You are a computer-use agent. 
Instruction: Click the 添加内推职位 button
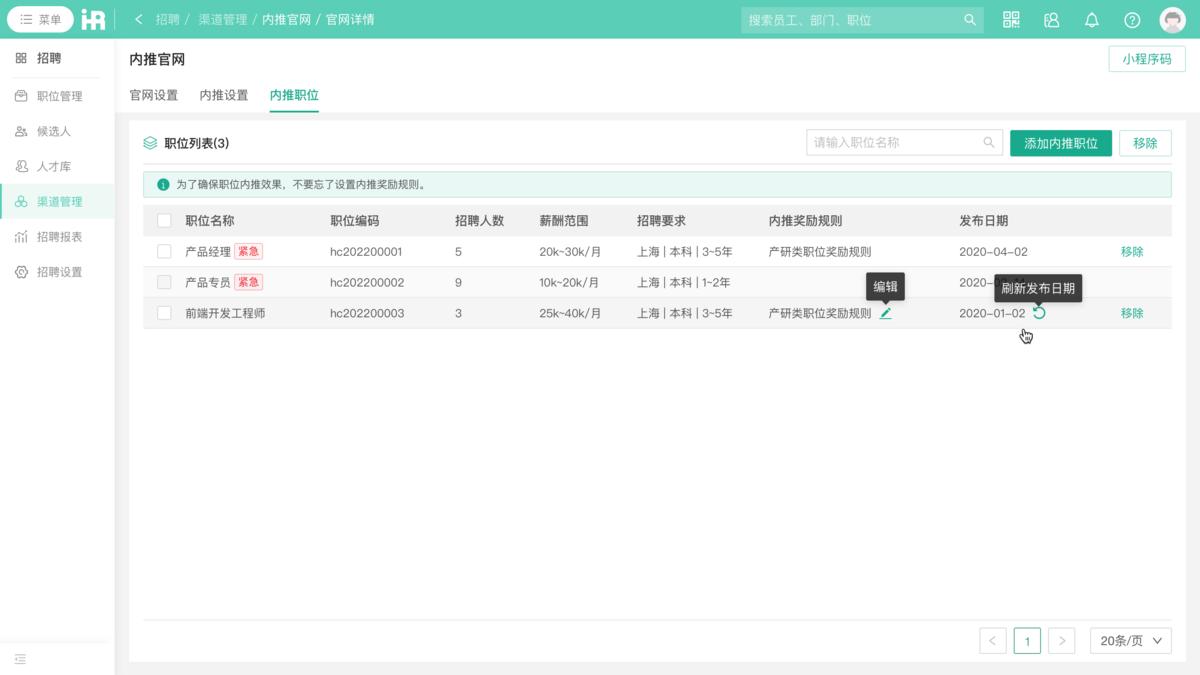click(1060, 142)
